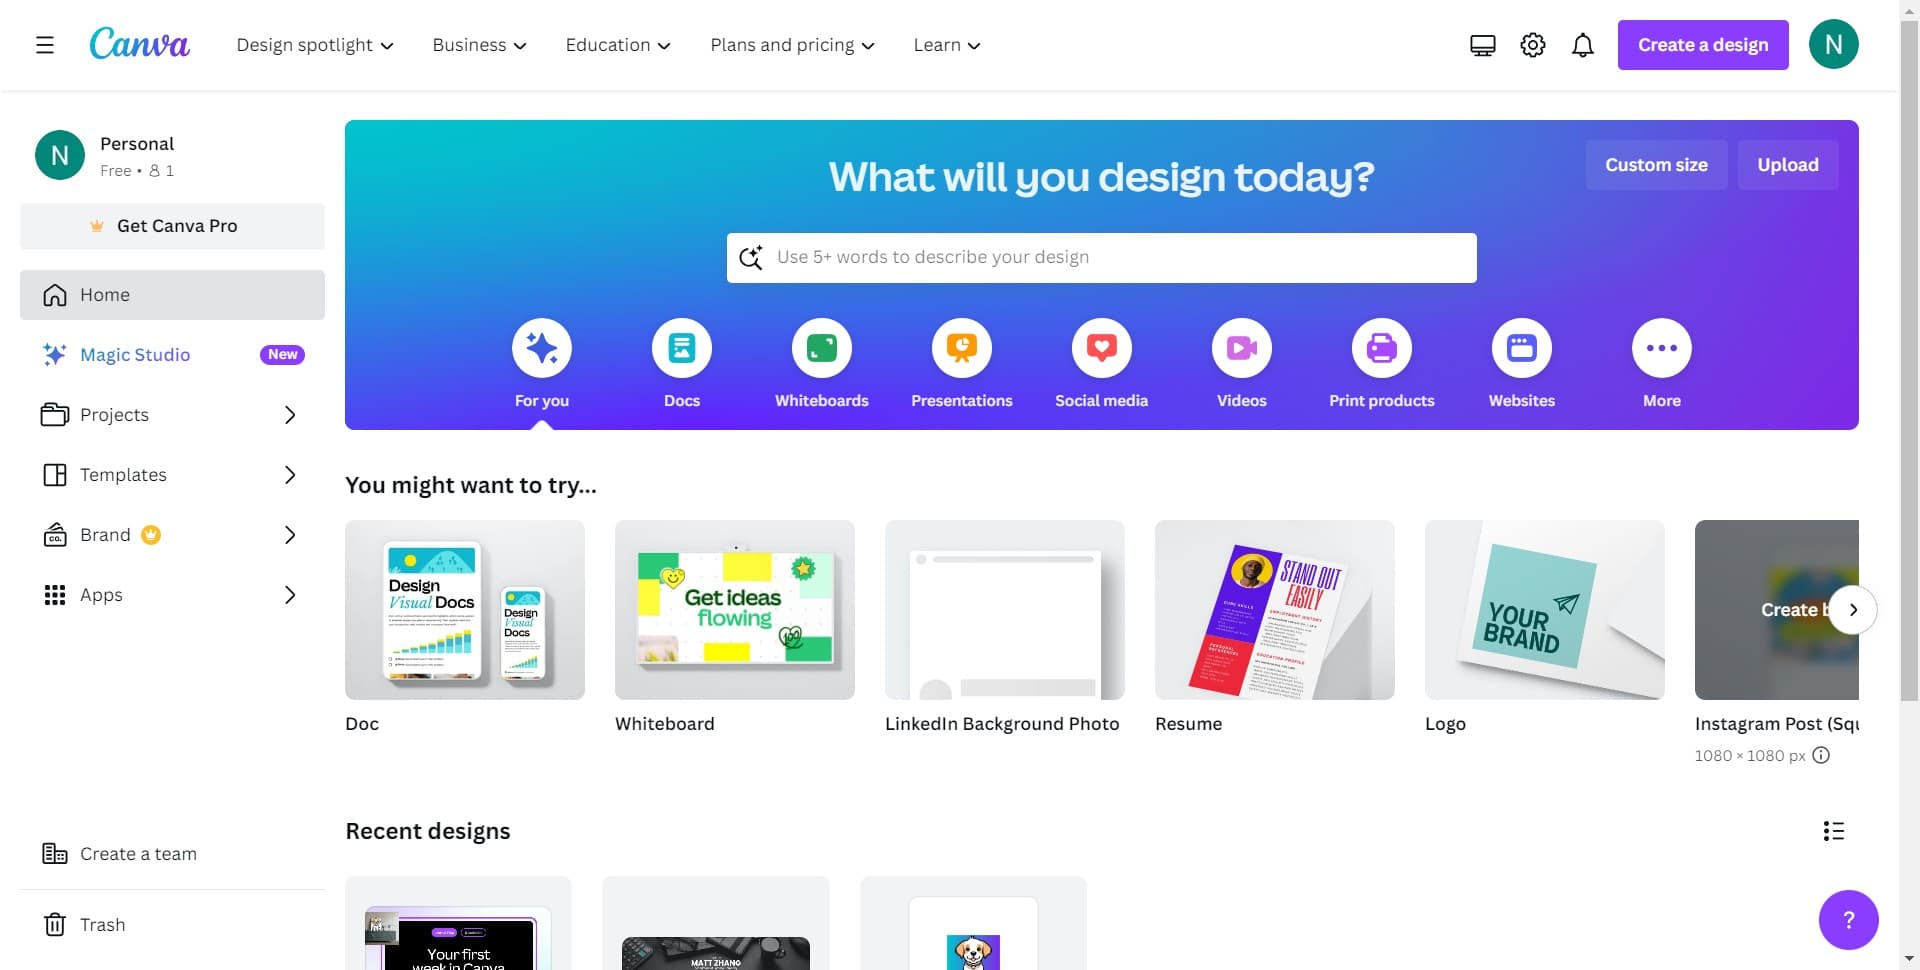Select the Docs design type icon
The width and height of the screenshot is (1920, 970).
(x=681, y=348)
